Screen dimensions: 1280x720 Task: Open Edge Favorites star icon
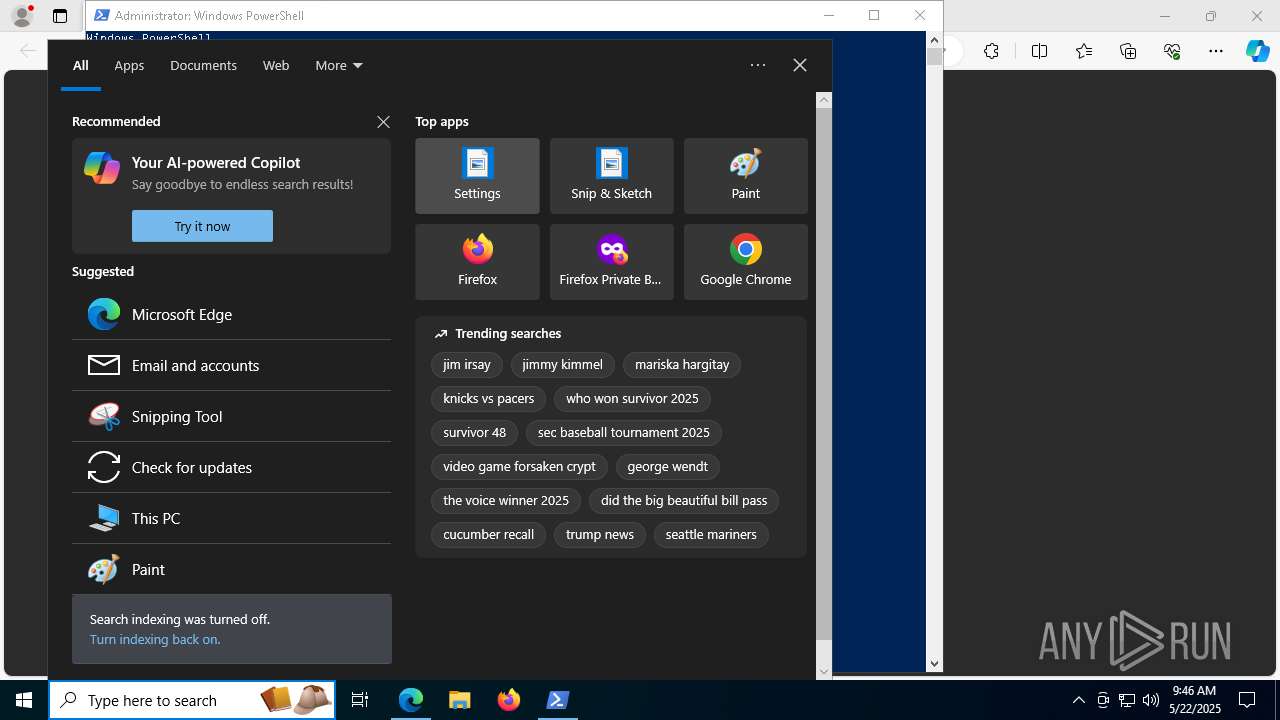coord(1084,51)
